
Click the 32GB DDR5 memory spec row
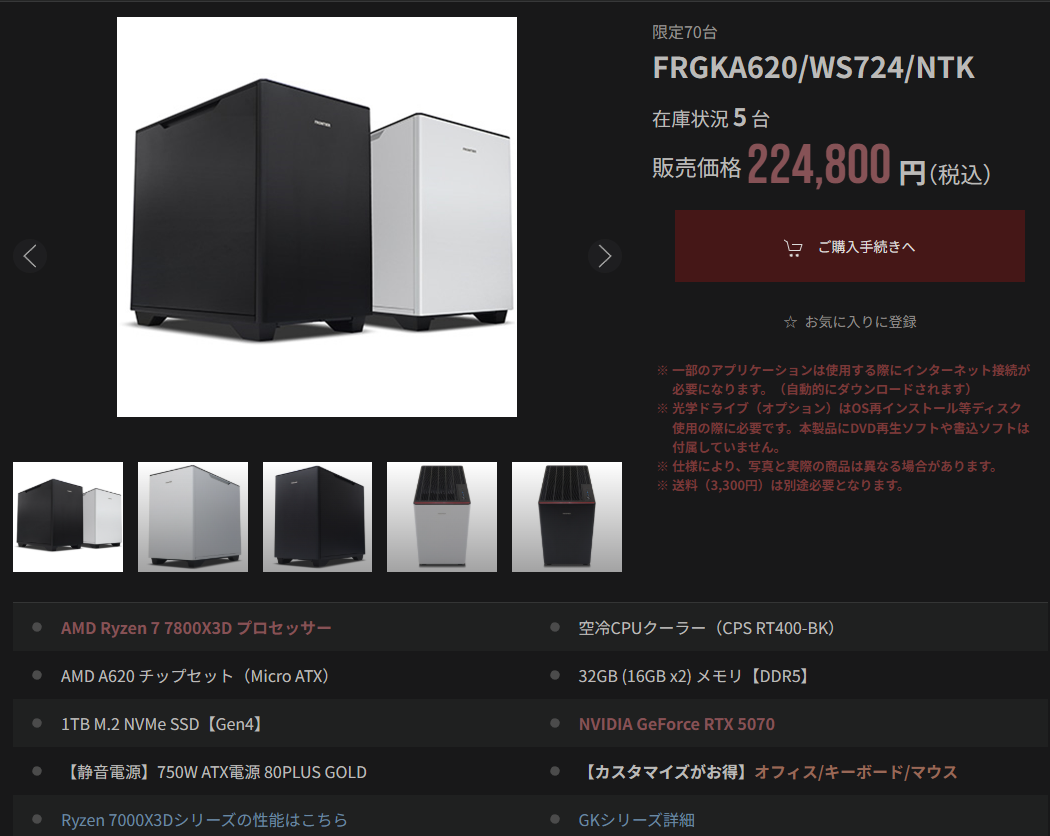point(798,676)
